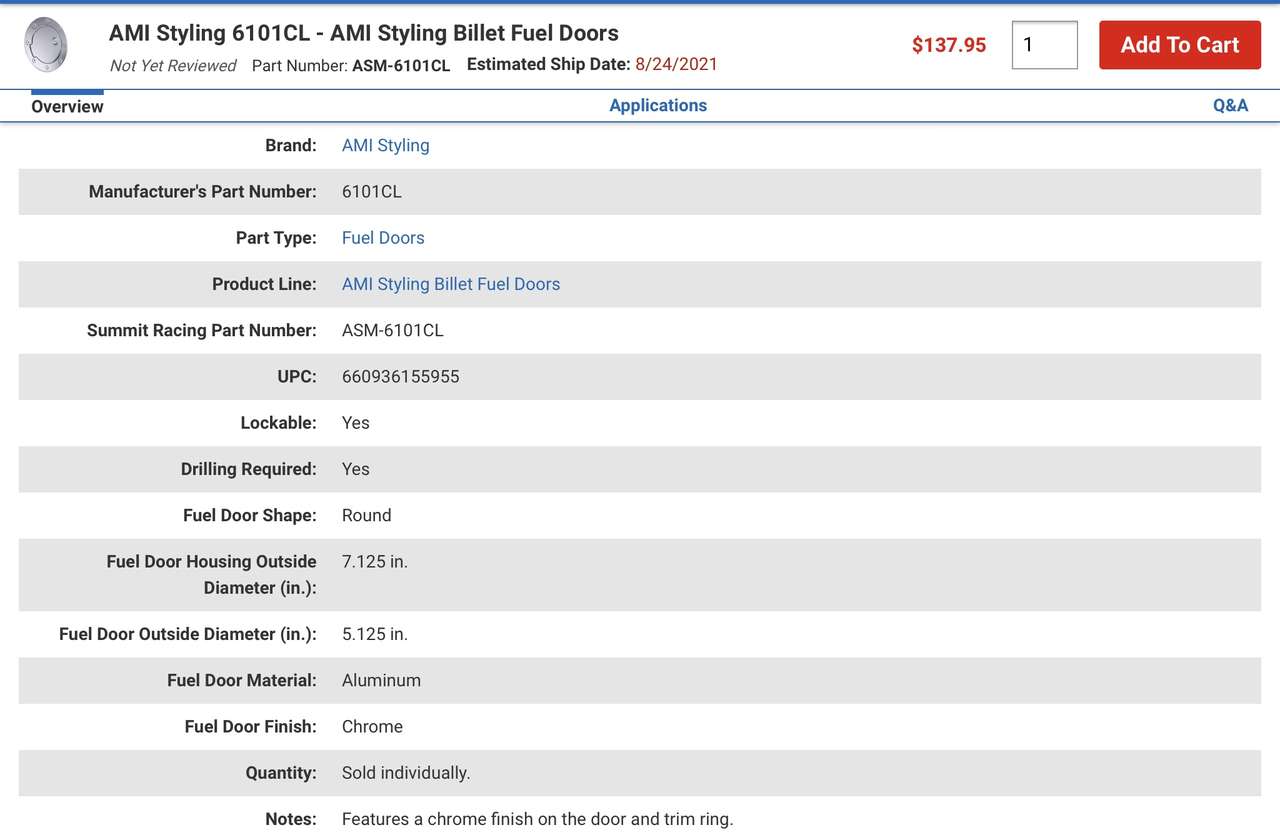Image resolution: width=1280 pixels, height=835 pixels.
Task: Follow the Fuel Doors part type link
Action: click(x=383, y=238)
